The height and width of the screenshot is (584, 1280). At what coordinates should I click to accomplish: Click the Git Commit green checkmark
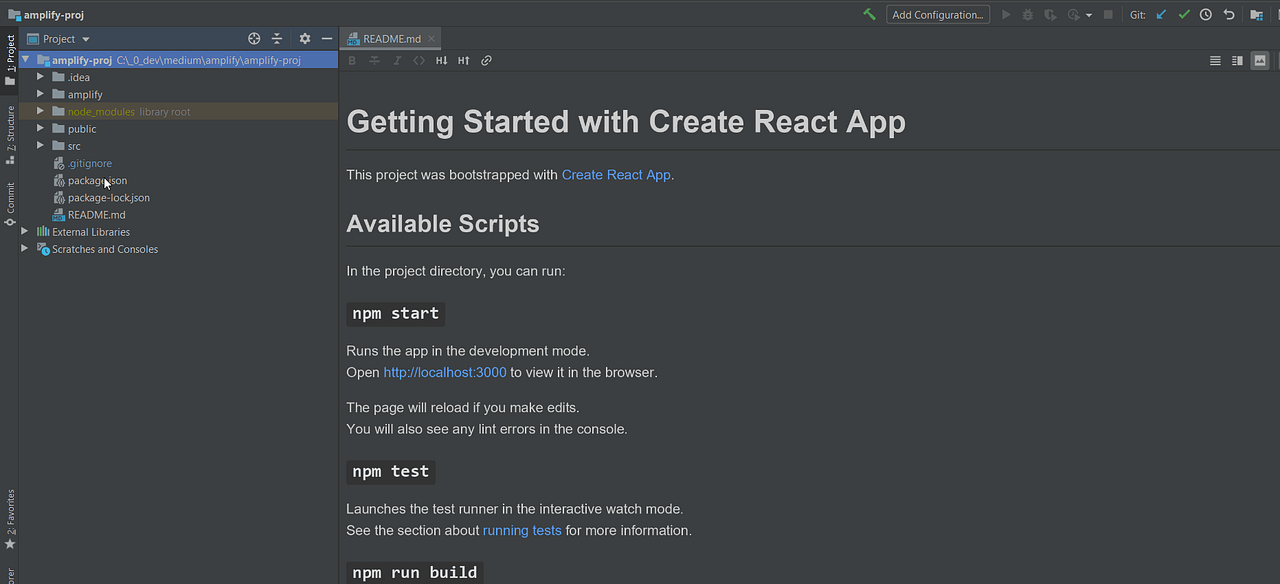tap(1184, 15)
